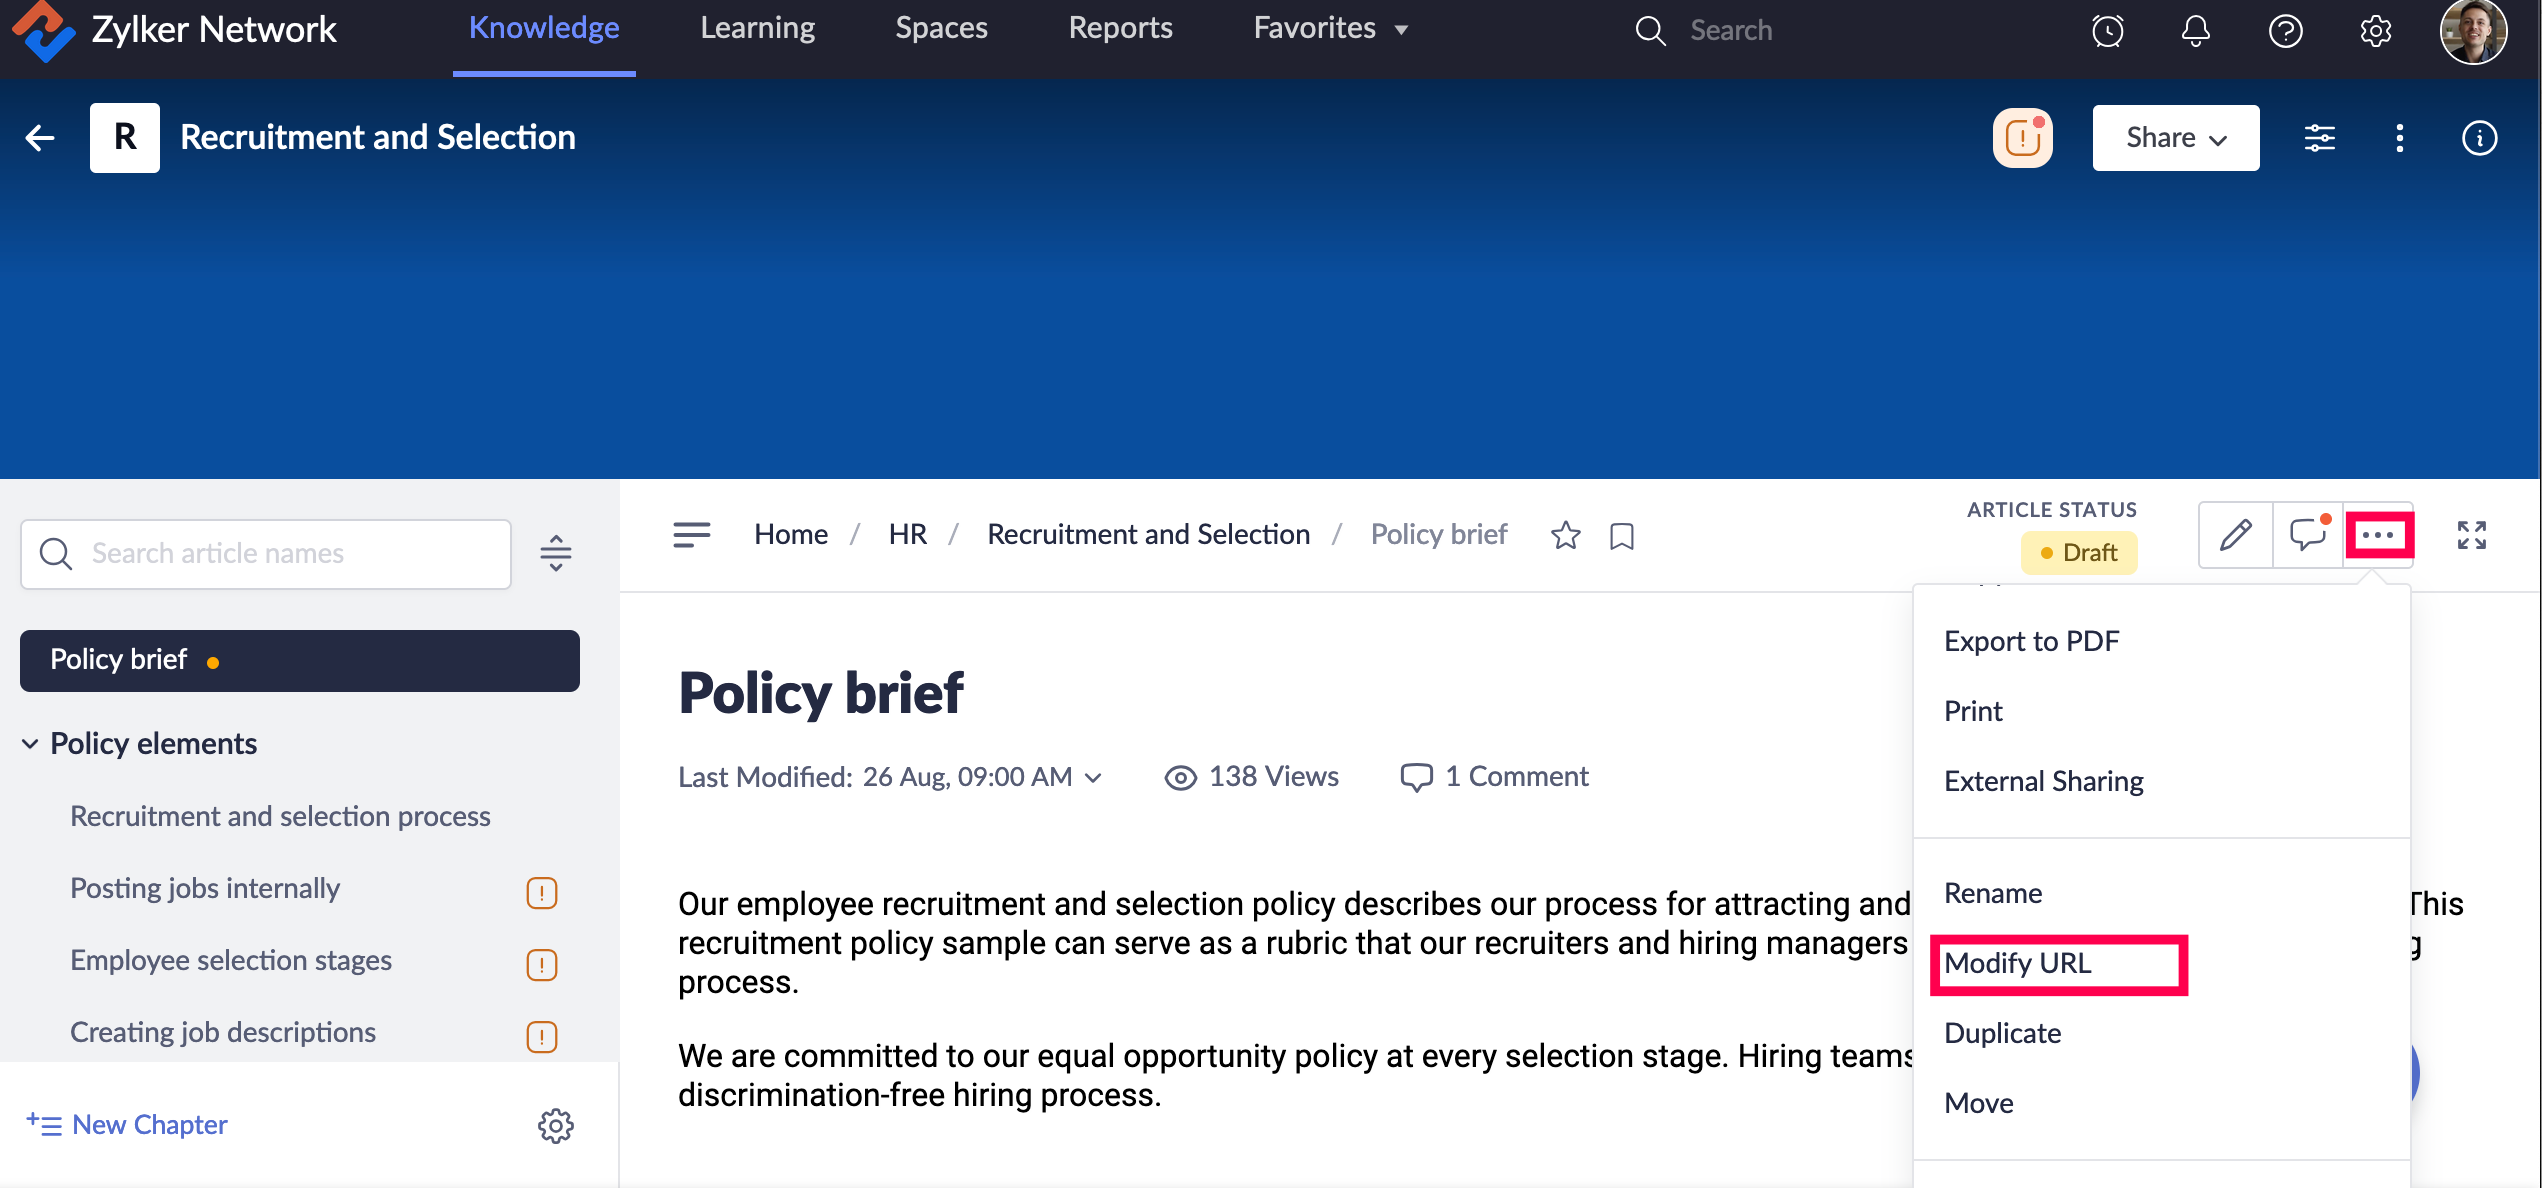Open the article comments bubble icon
Viewport: 2542px width, 1188px height.
click(2308, 535)
